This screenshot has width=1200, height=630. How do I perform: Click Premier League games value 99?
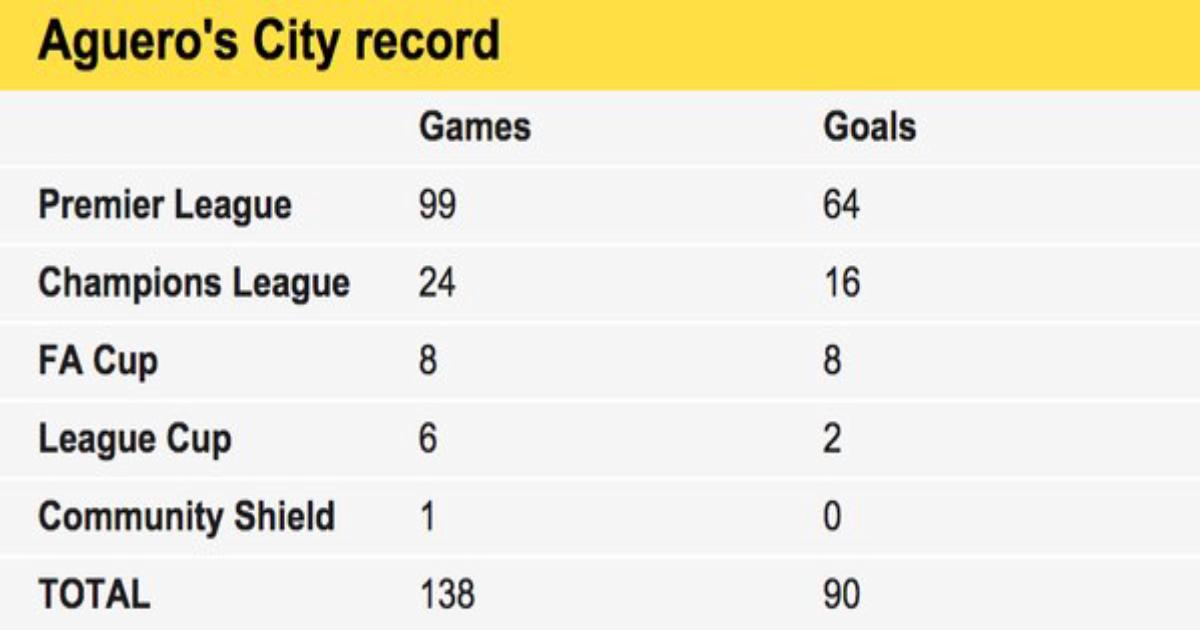pos(437,206)
